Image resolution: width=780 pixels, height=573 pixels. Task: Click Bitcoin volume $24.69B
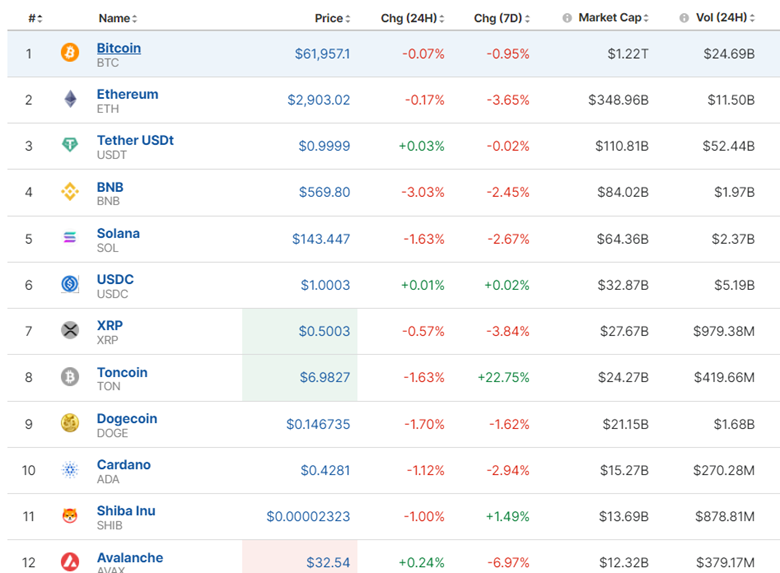tap(729, 54)
